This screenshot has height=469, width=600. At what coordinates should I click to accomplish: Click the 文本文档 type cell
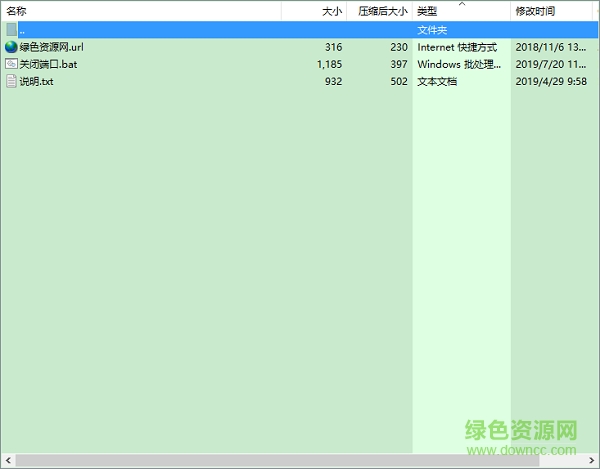click(437, 81)
